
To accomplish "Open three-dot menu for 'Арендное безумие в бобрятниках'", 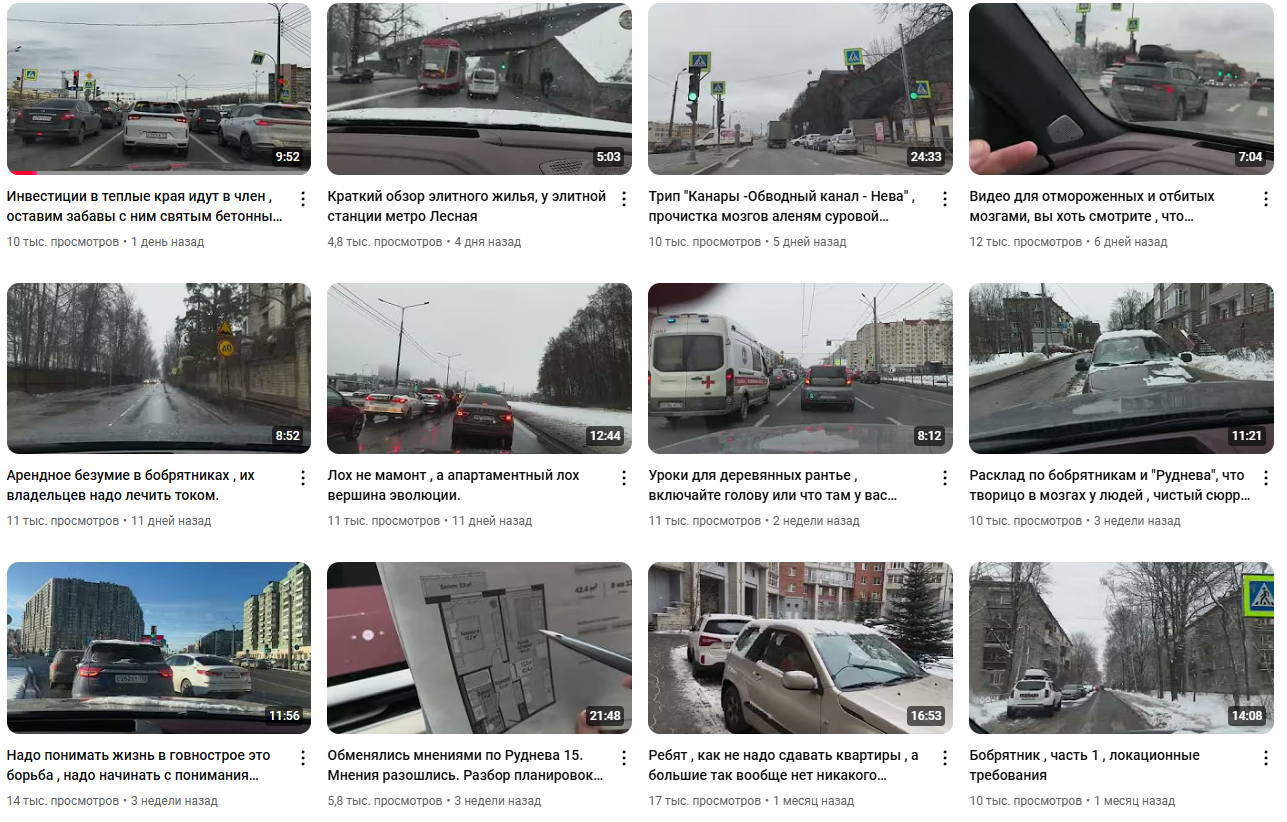I will pyautogui.click(x=303, y=478).
